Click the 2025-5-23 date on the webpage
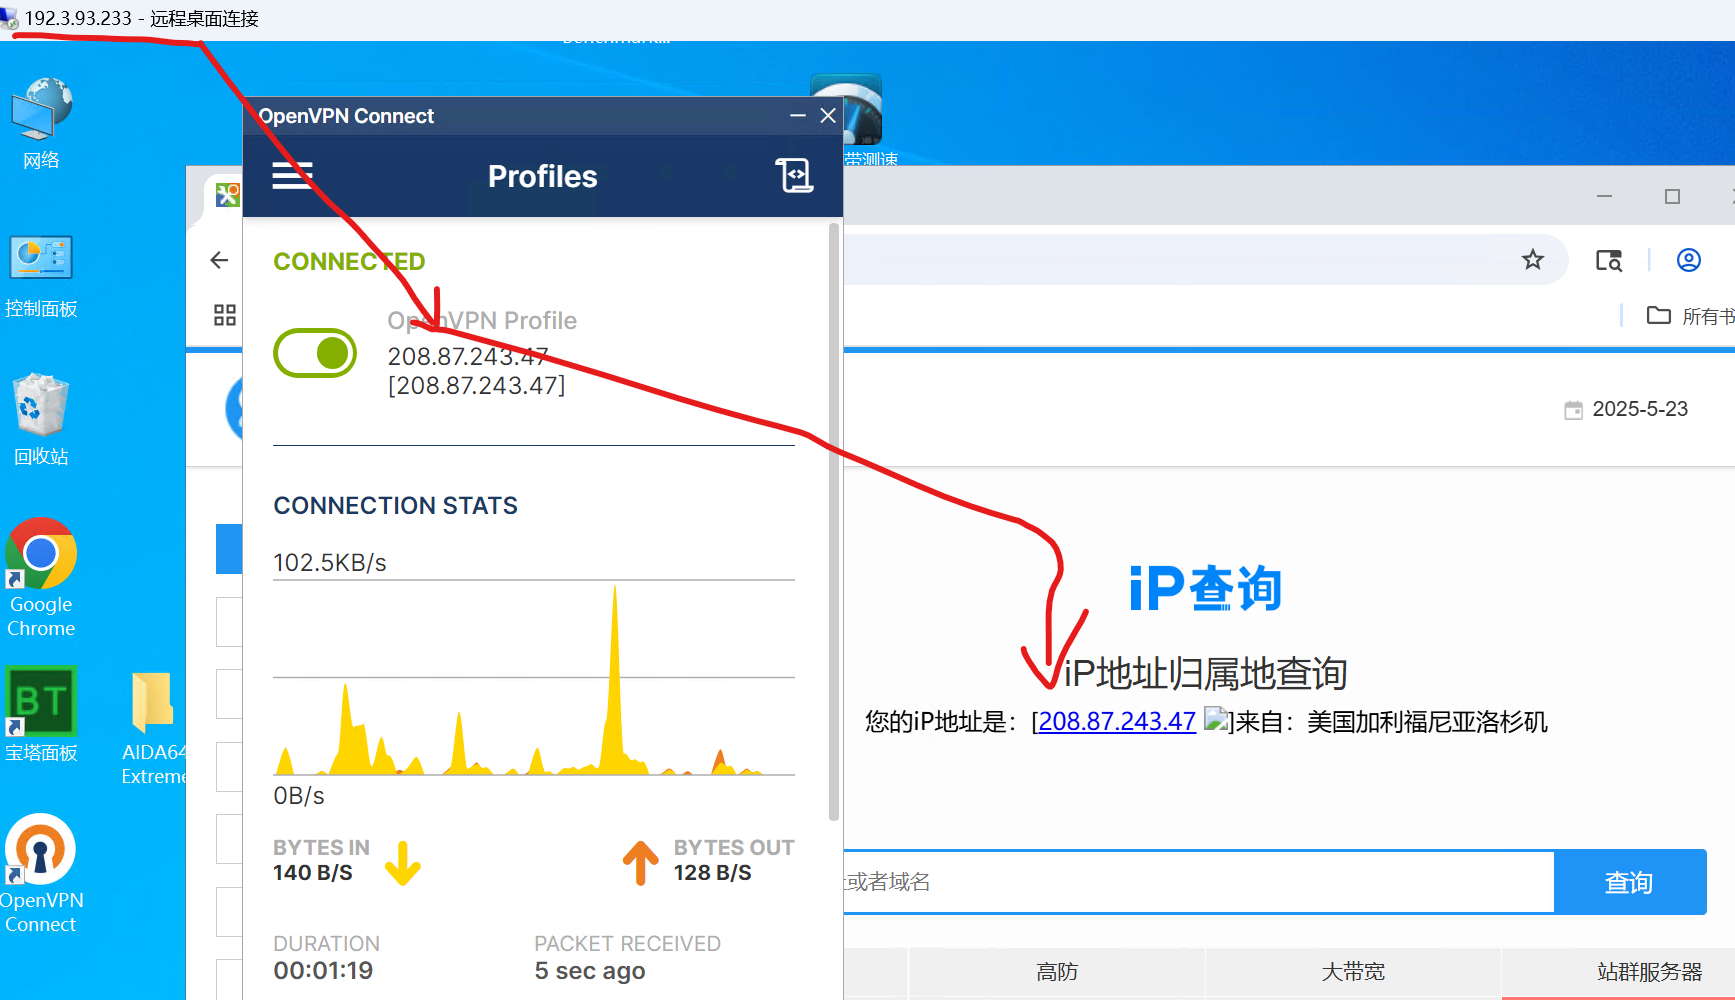Viewport: 1735px width, 1000px height. click(1639, 409)
